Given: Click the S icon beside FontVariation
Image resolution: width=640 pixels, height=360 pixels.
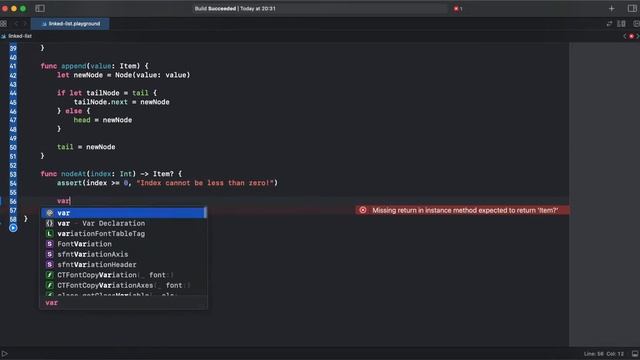Looking at the screenshot, I should coord(49,244).
